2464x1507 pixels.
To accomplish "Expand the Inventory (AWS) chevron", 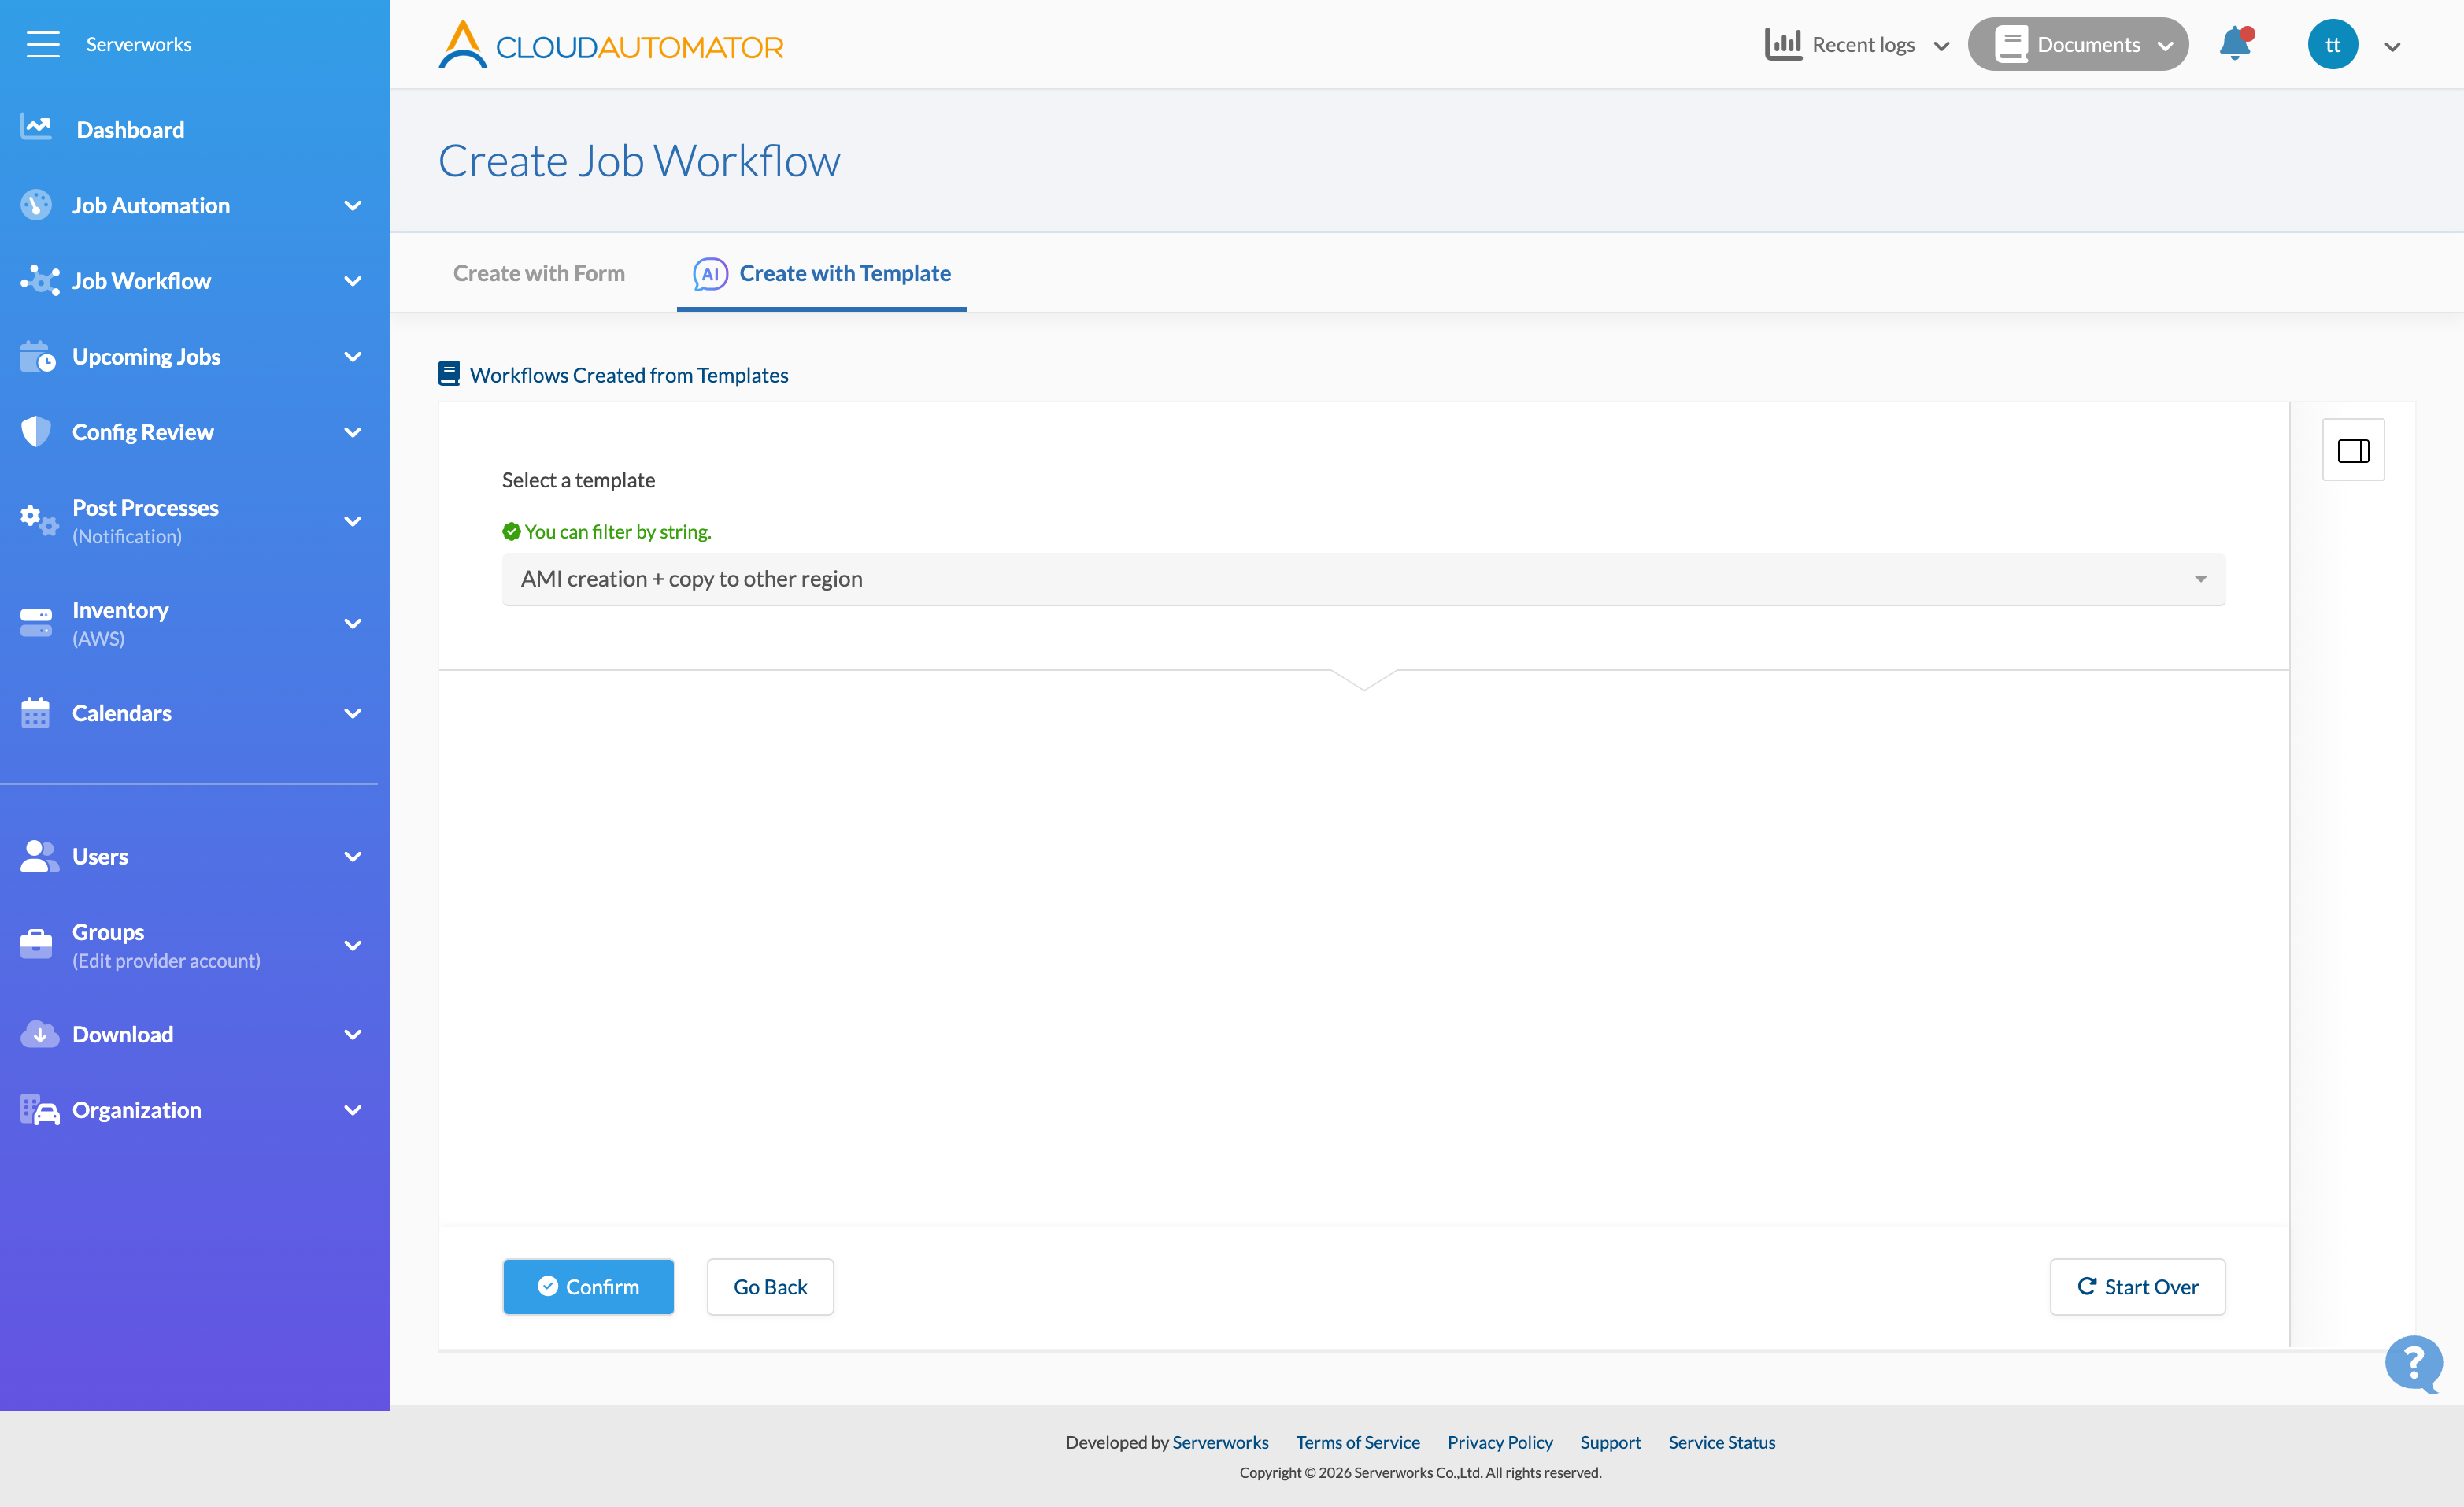I will coord(353,623).
